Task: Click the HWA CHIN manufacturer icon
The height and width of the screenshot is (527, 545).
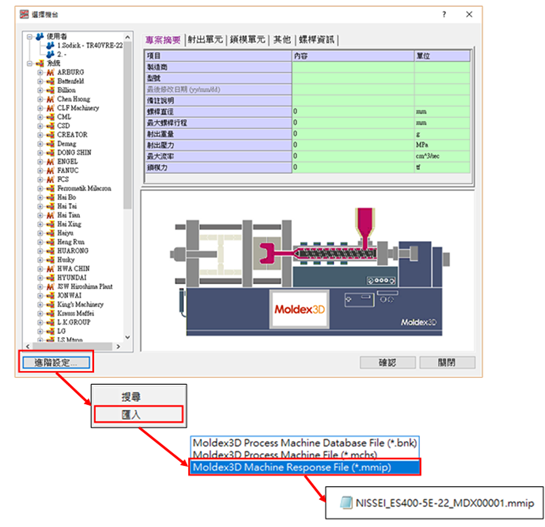Action: (x=50, y=269)
